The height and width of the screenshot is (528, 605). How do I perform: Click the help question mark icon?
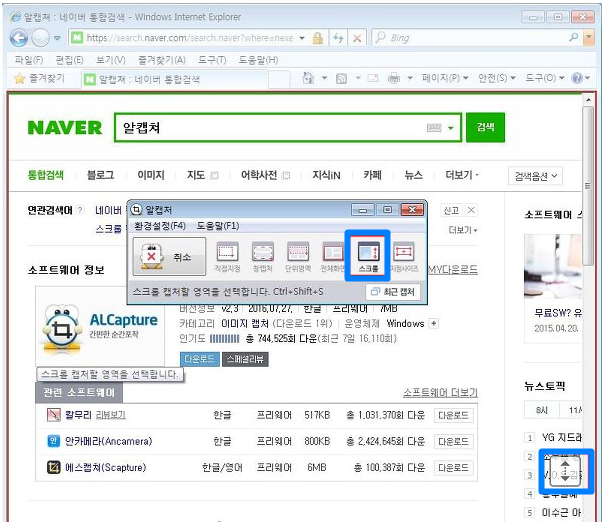(x=577, y=78)
